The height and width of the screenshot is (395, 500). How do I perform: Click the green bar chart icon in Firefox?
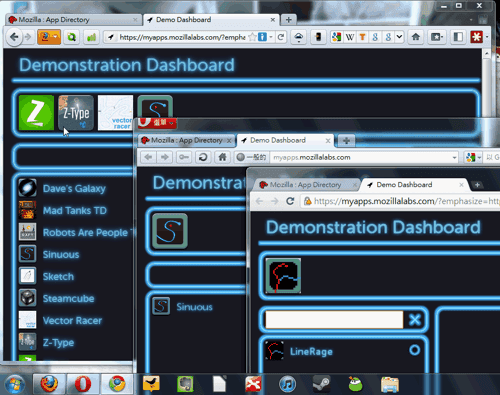[91, 37]
